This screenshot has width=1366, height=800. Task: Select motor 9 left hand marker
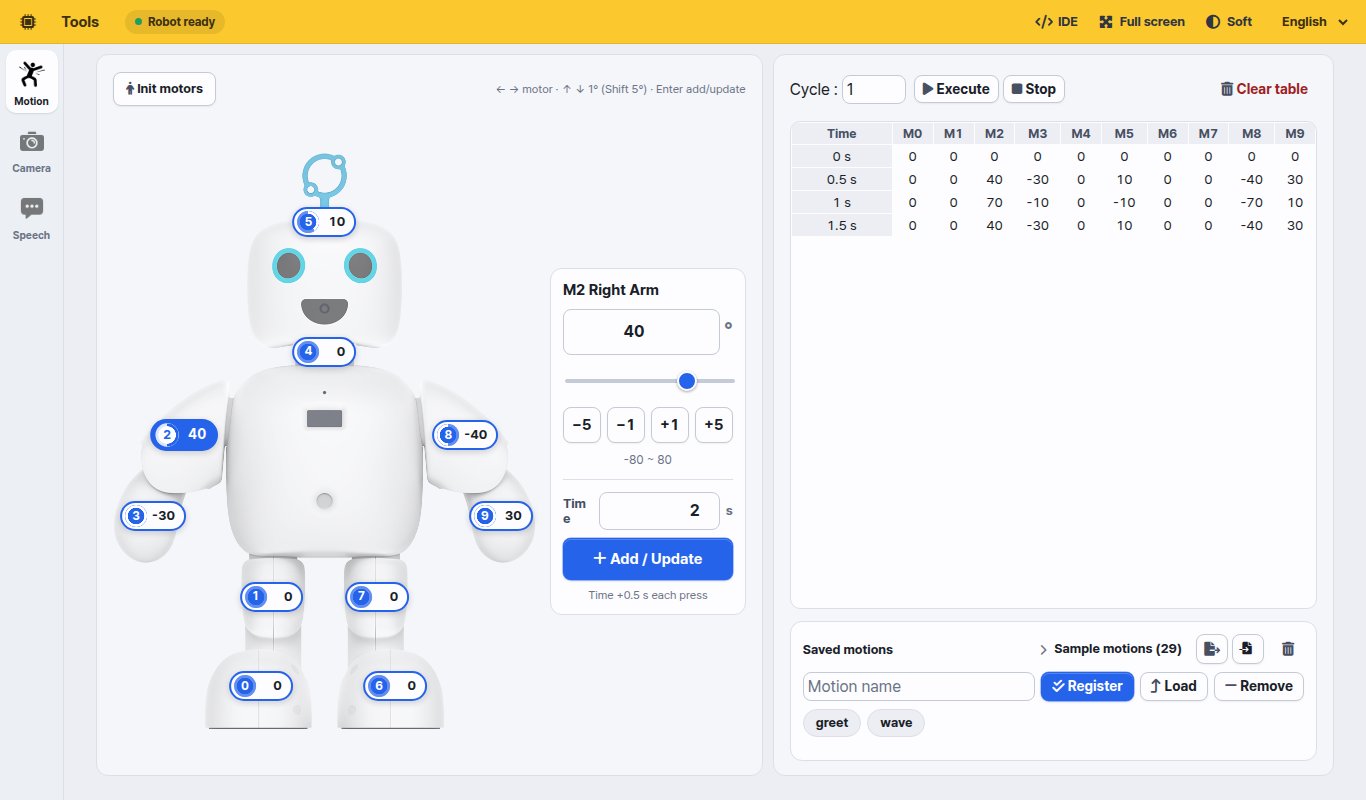[x=502, y=516]
